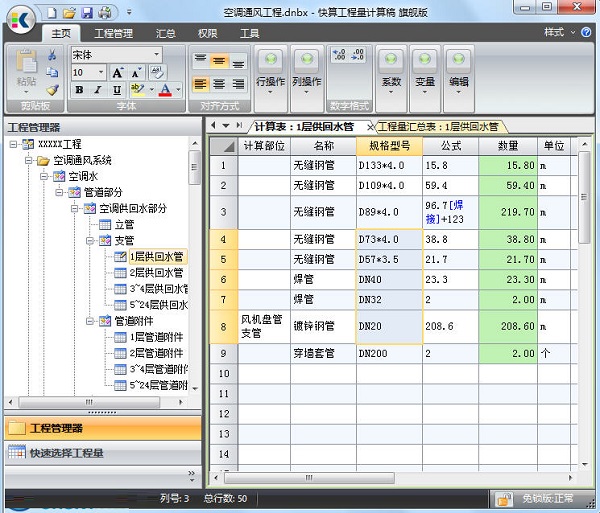Screen dimensions: 600x513
Task: Collapse the 空调水 tree node
Action: [45, 176]
